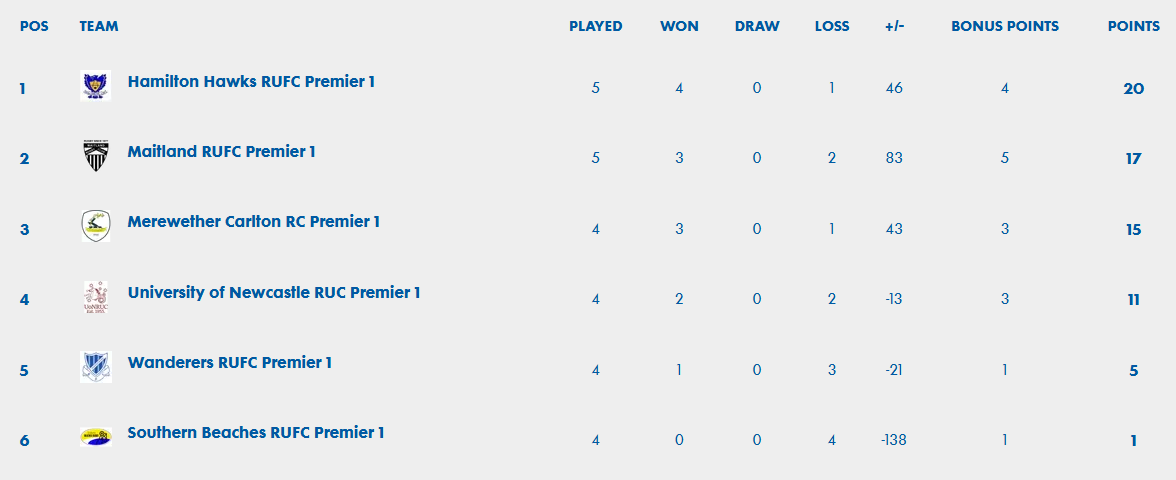1176x480 pixels.
Task: Open University of Newcastle RUC Premier 1 link
Action: coord(274,292)
